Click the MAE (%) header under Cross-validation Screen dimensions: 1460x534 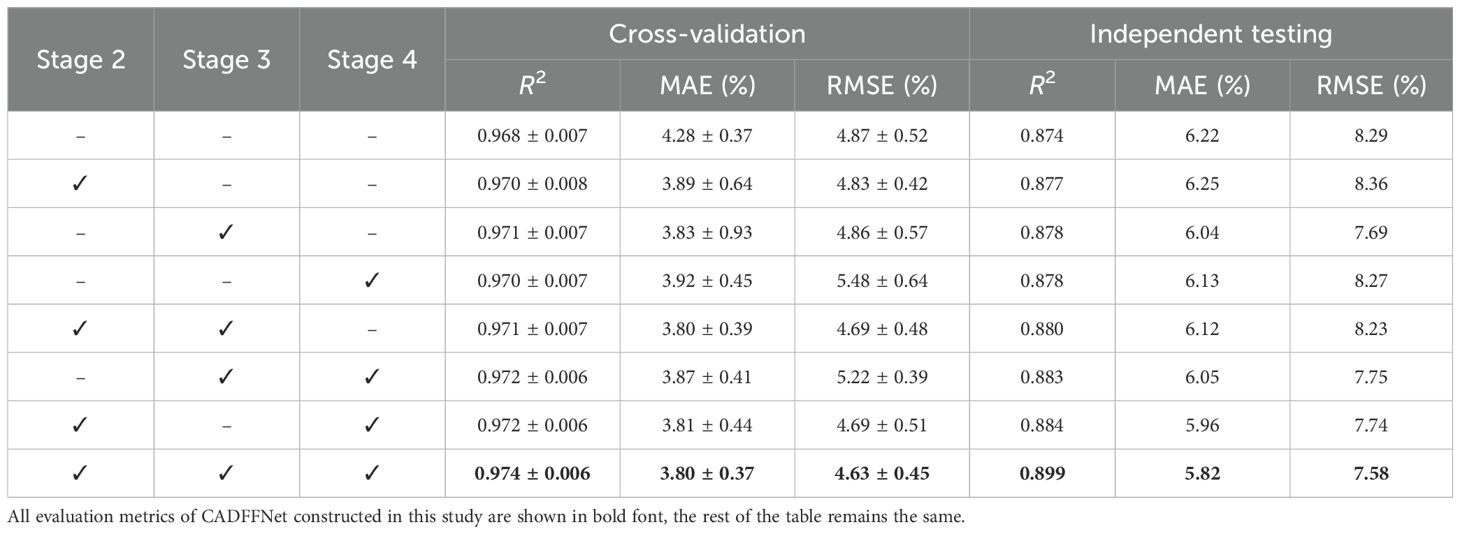[707, 86]
